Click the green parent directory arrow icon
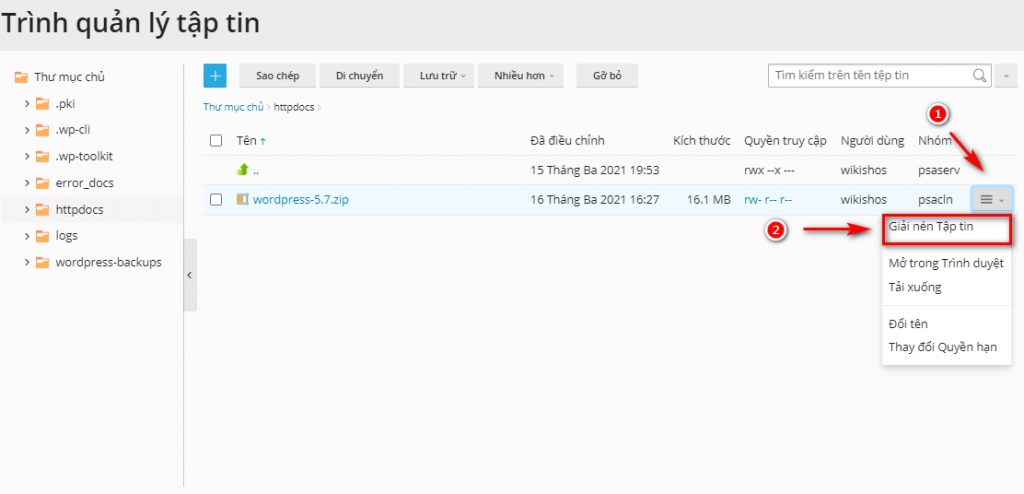 click(242, 170)
